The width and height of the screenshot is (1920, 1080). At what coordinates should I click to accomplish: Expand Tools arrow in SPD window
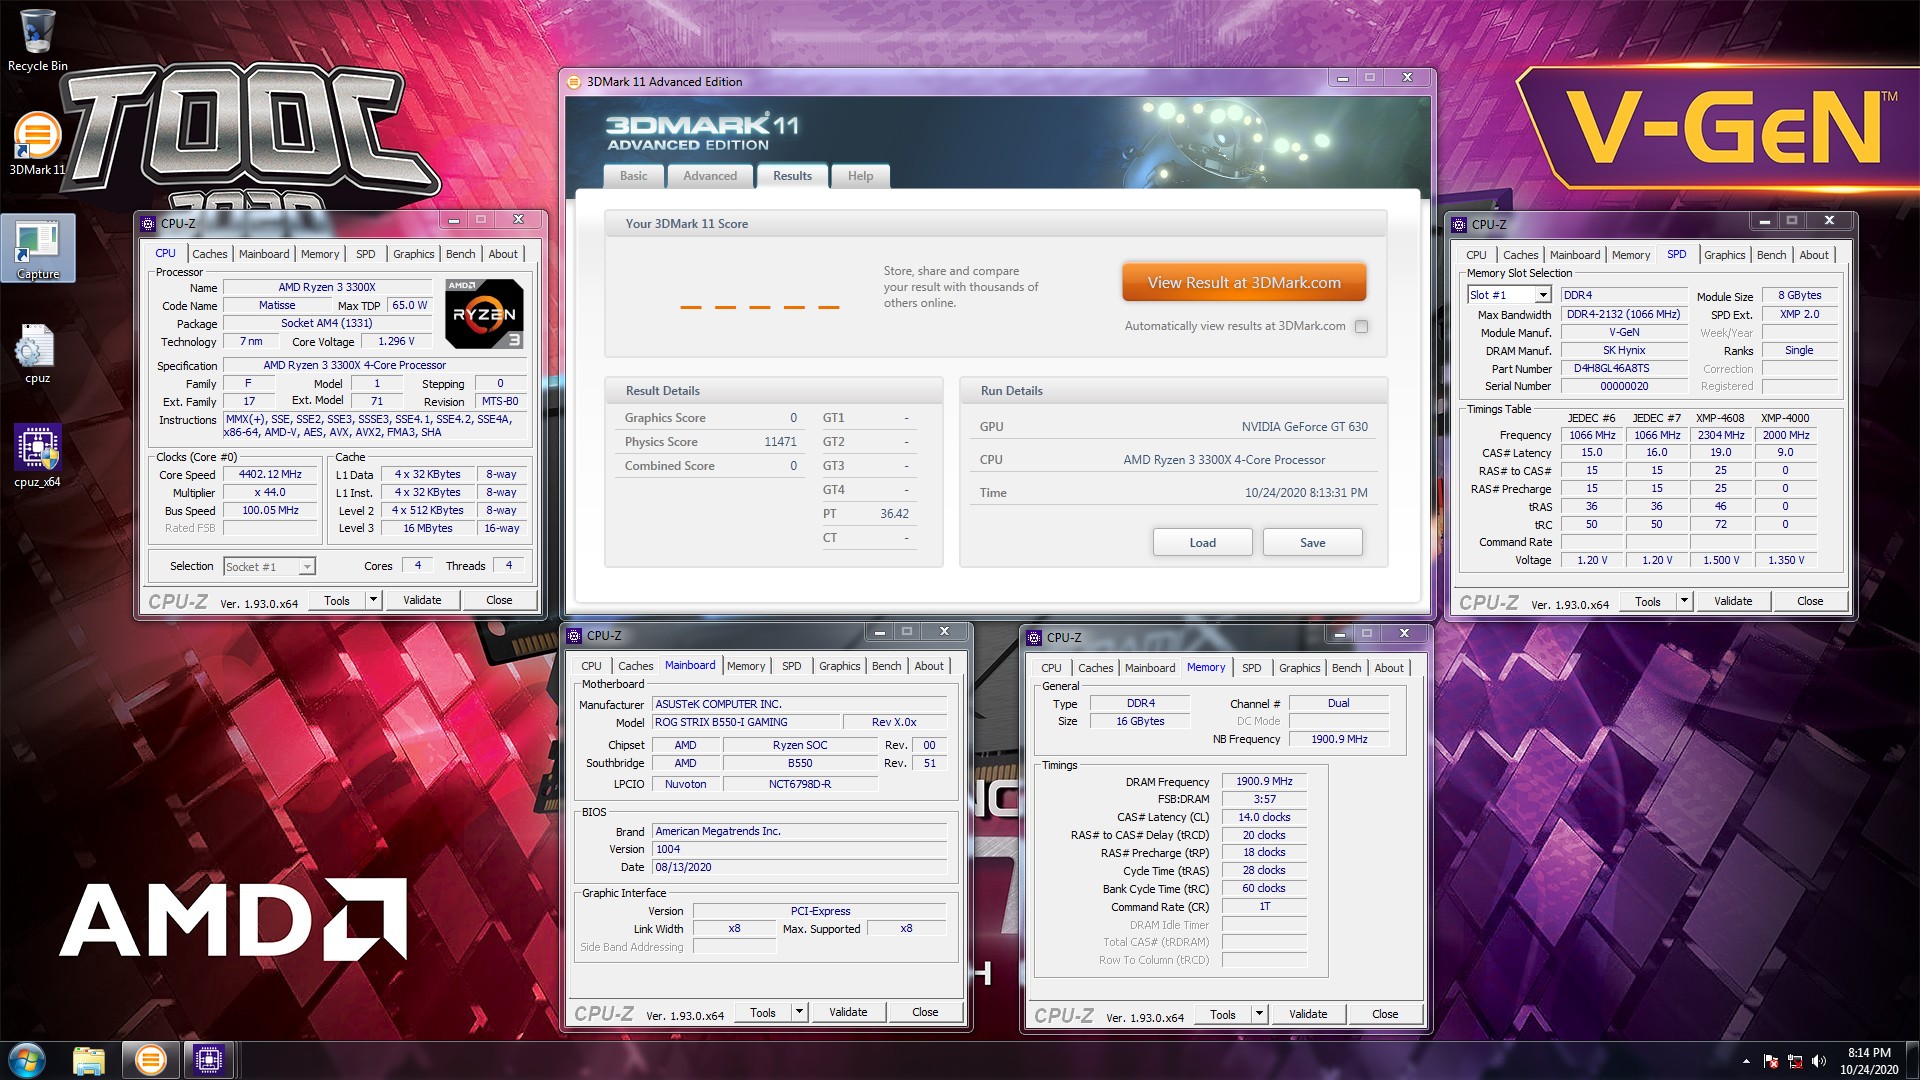tap(1684, 601)
